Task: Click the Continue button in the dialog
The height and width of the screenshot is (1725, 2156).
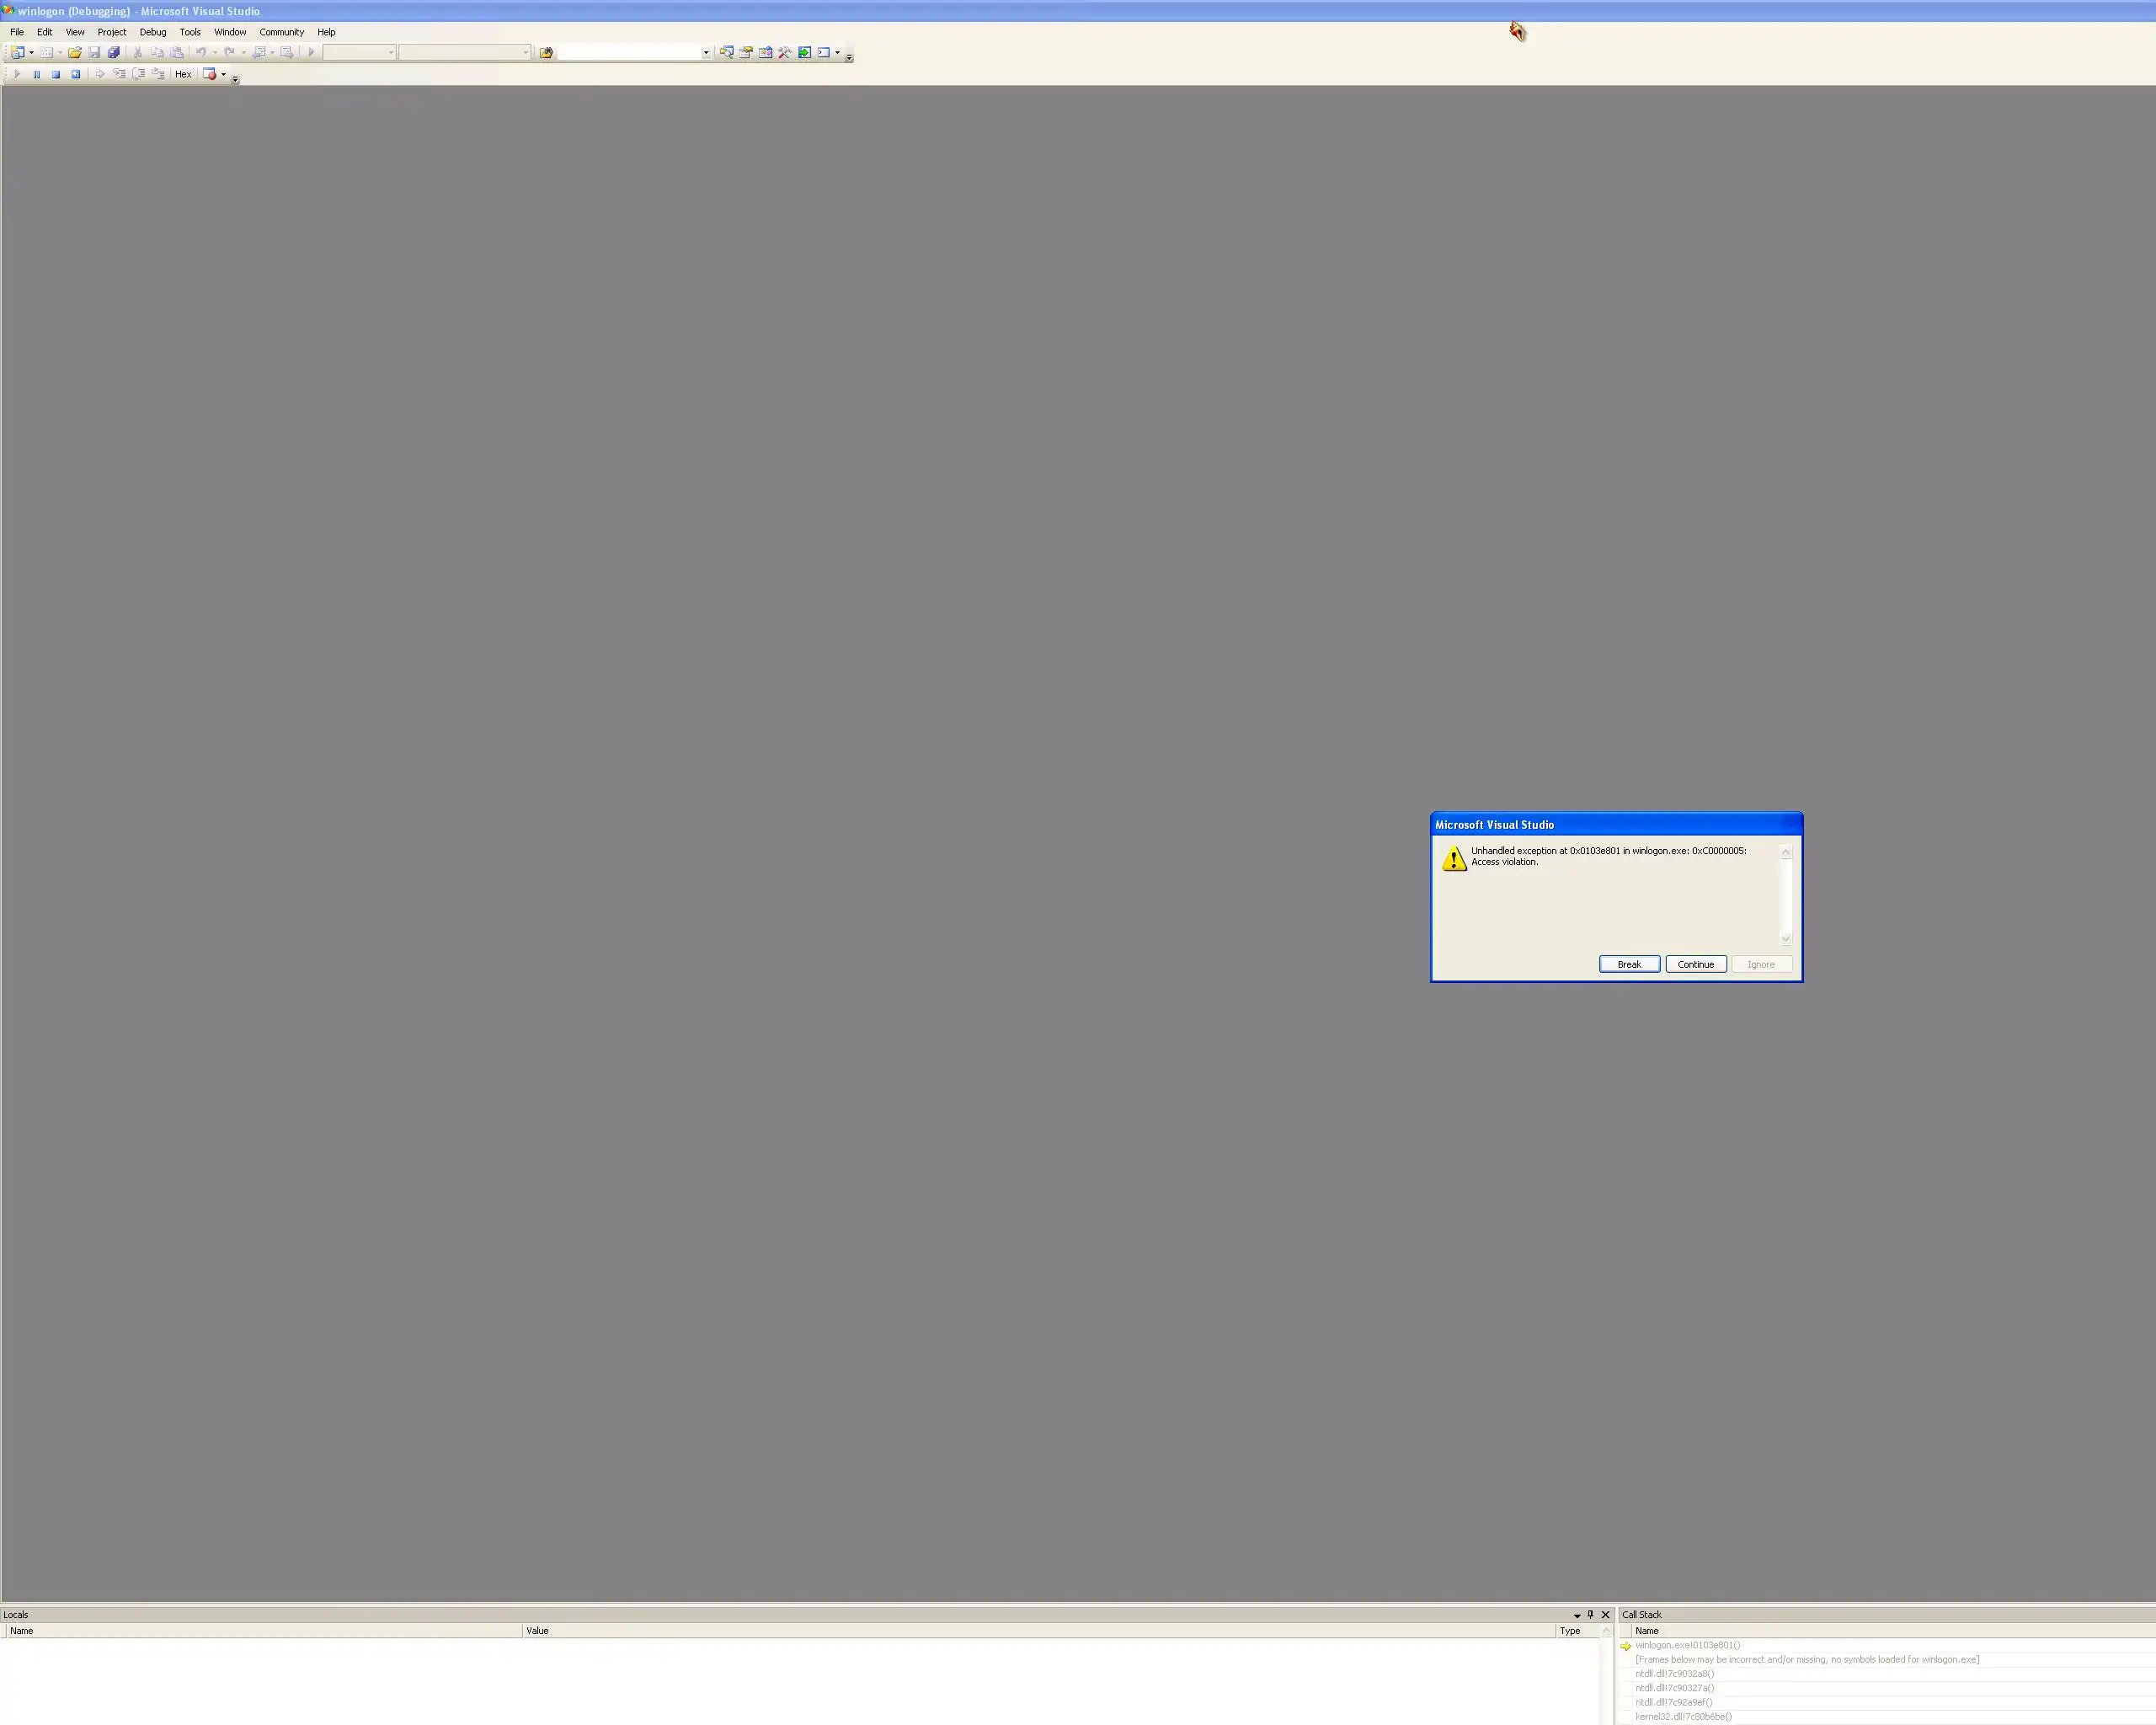Action: tap(1695, 964)
